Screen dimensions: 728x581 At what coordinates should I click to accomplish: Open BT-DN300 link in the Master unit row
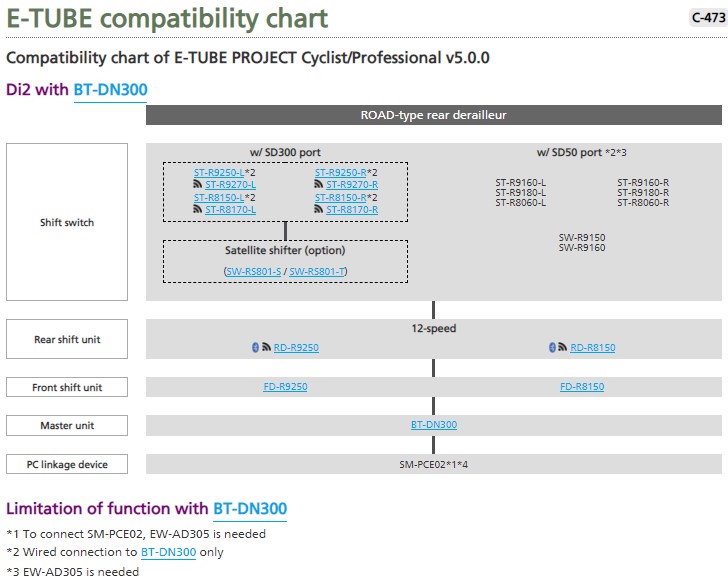tap(434, 425)
